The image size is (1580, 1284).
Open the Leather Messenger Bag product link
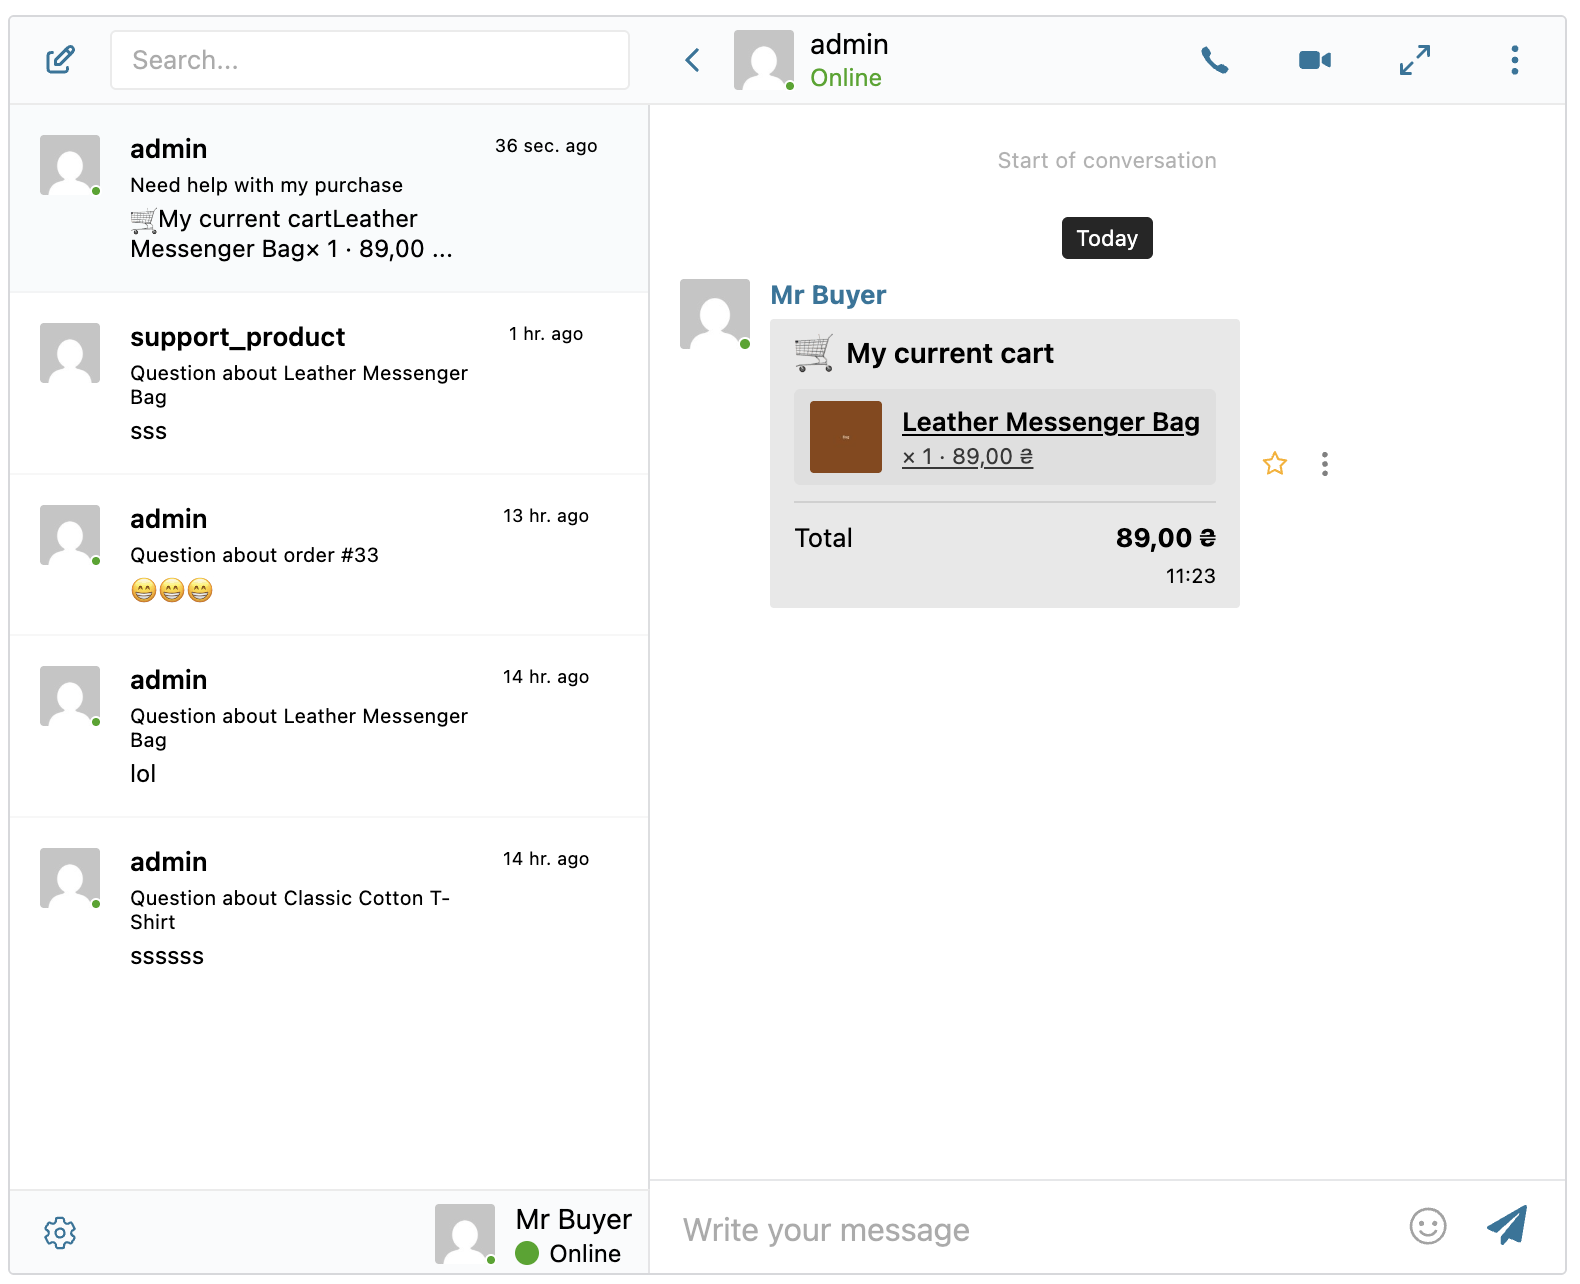[x=1050, y=421]
